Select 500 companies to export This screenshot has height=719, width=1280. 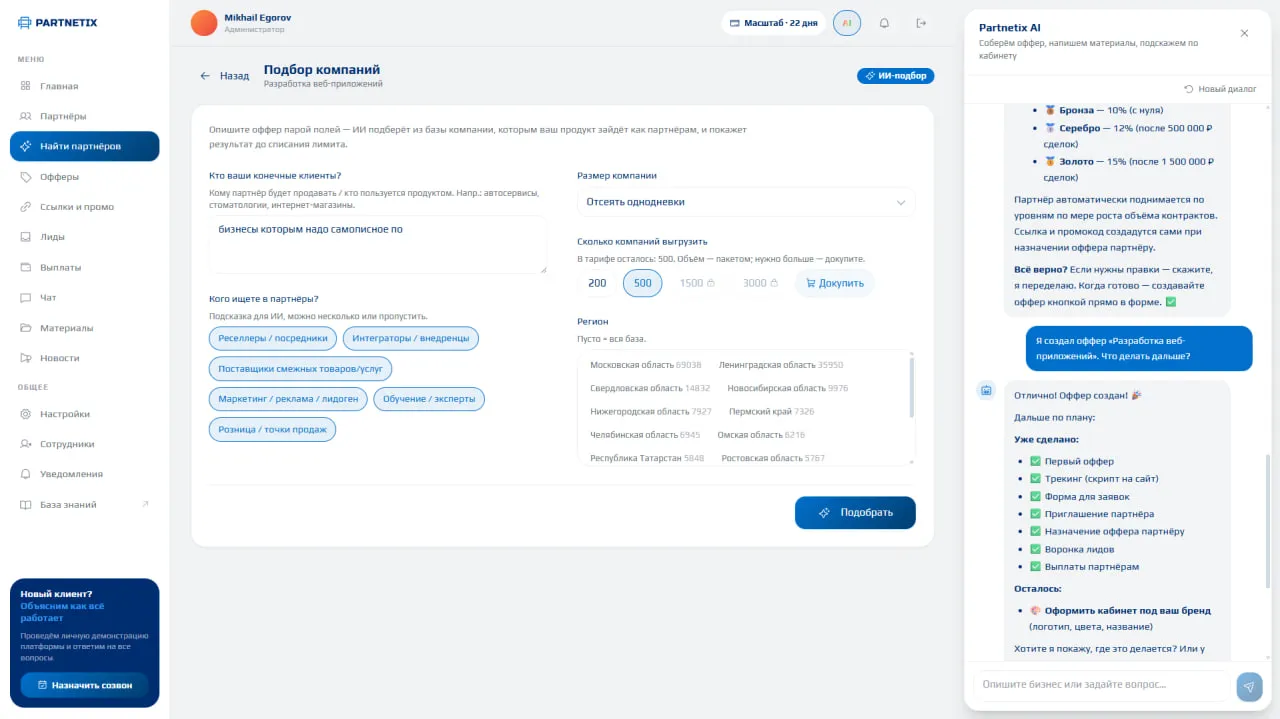point(643,283)
